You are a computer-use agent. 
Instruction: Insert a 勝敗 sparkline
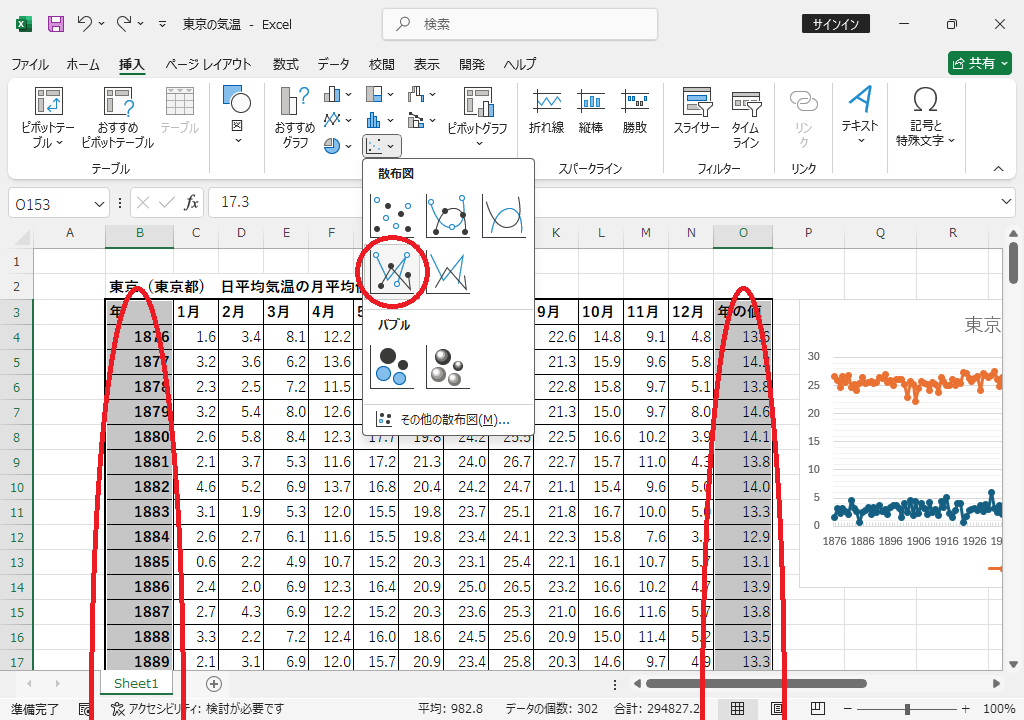click(635, 112)
